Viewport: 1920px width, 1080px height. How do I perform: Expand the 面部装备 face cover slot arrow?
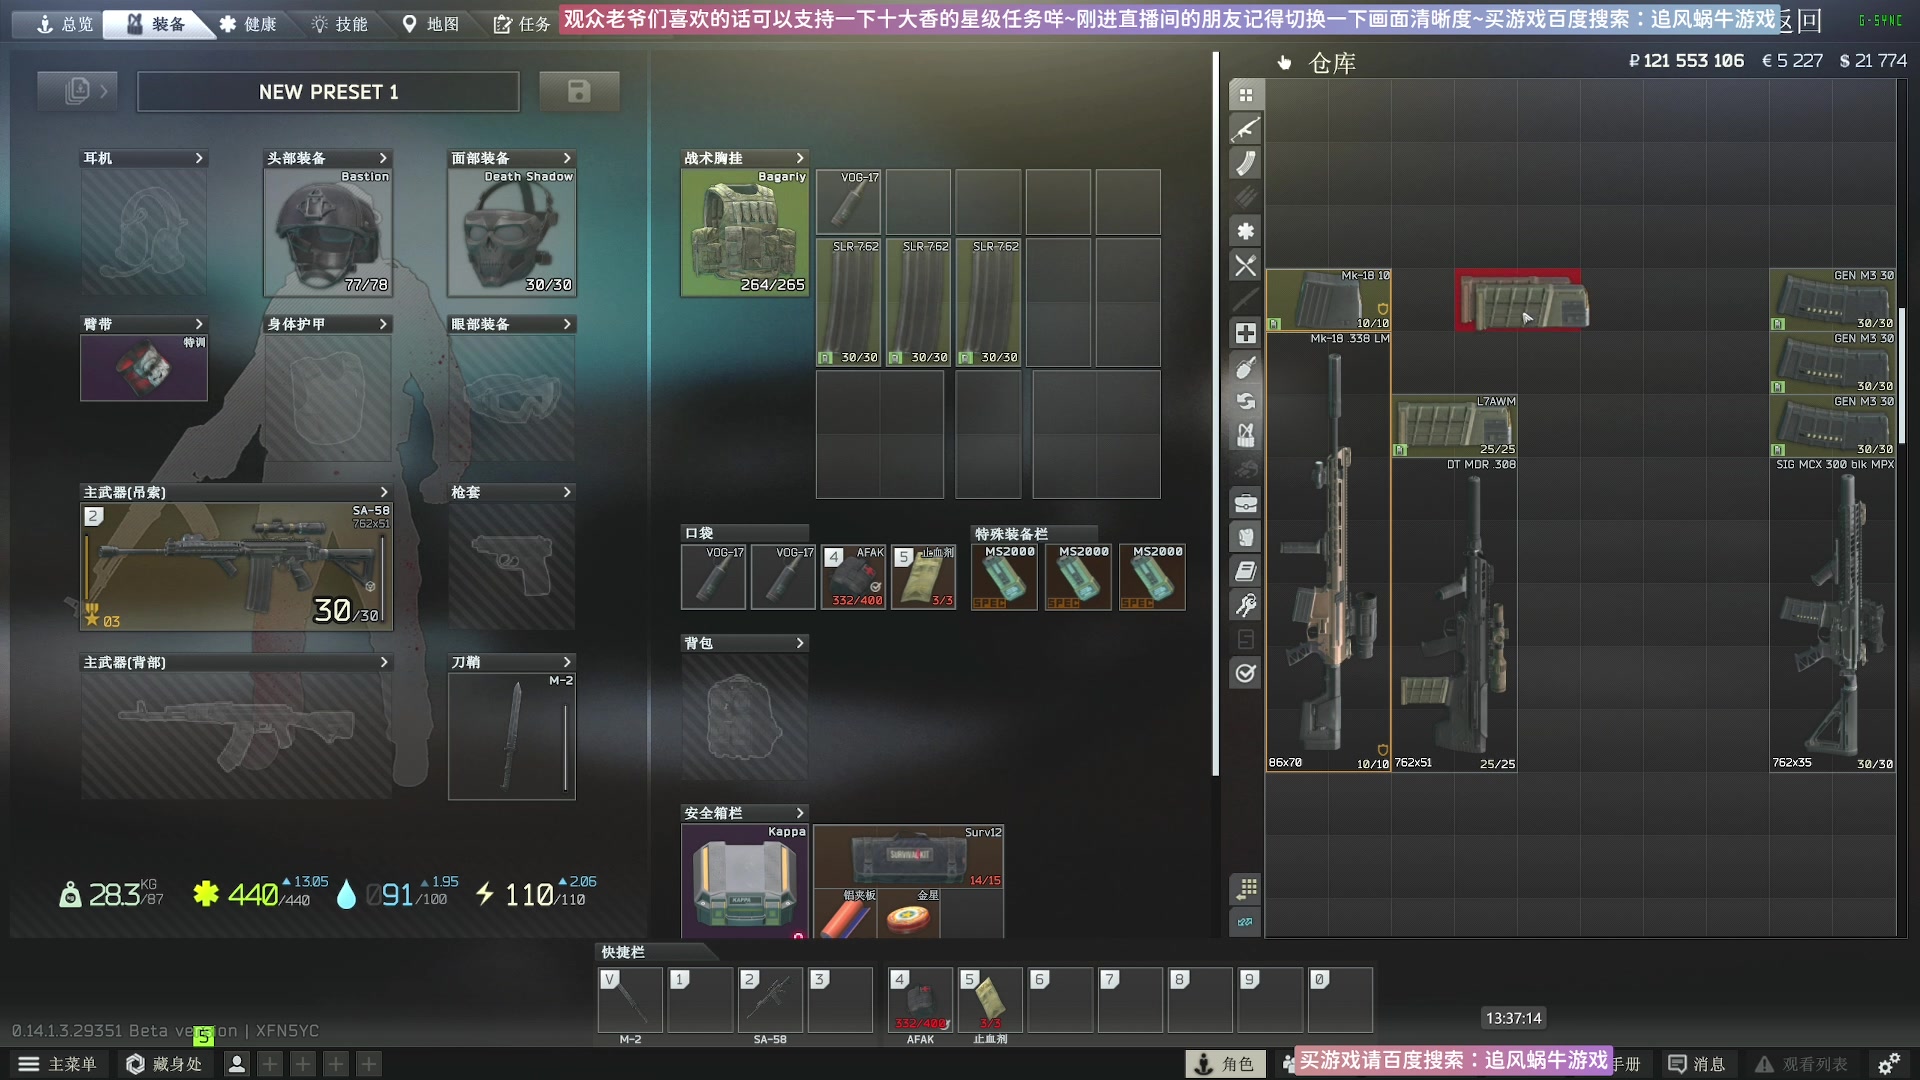coord(567,158)
